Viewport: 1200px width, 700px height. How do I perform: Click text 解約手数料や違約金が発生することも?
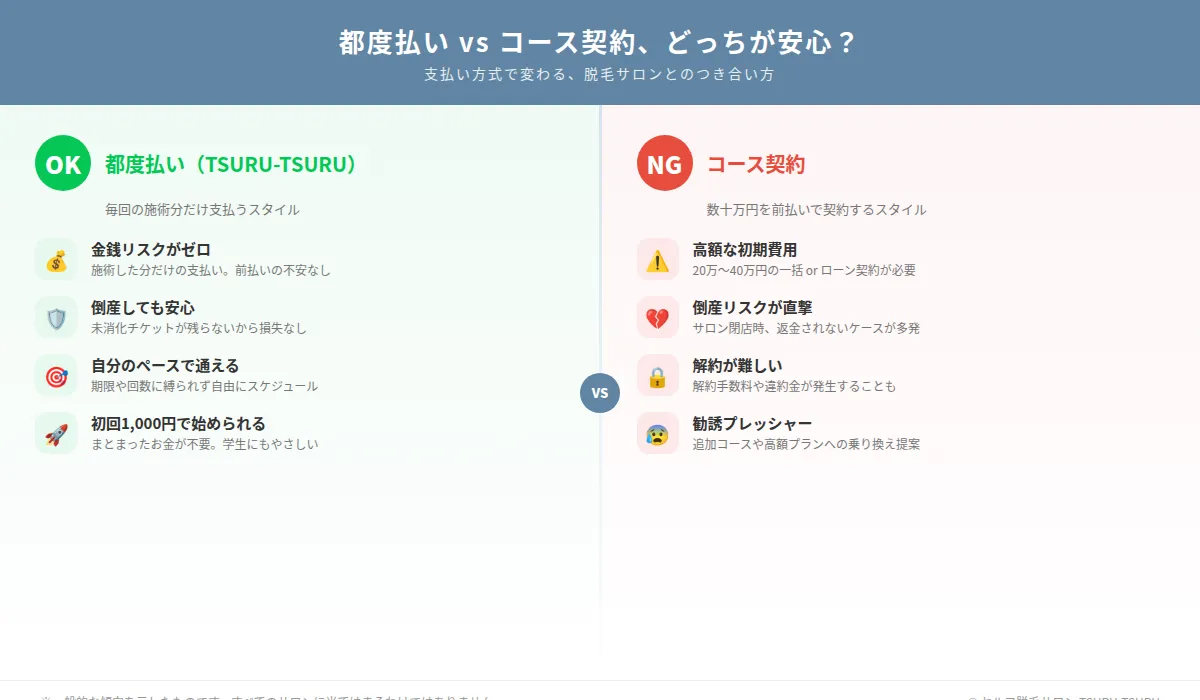(795, 386)
